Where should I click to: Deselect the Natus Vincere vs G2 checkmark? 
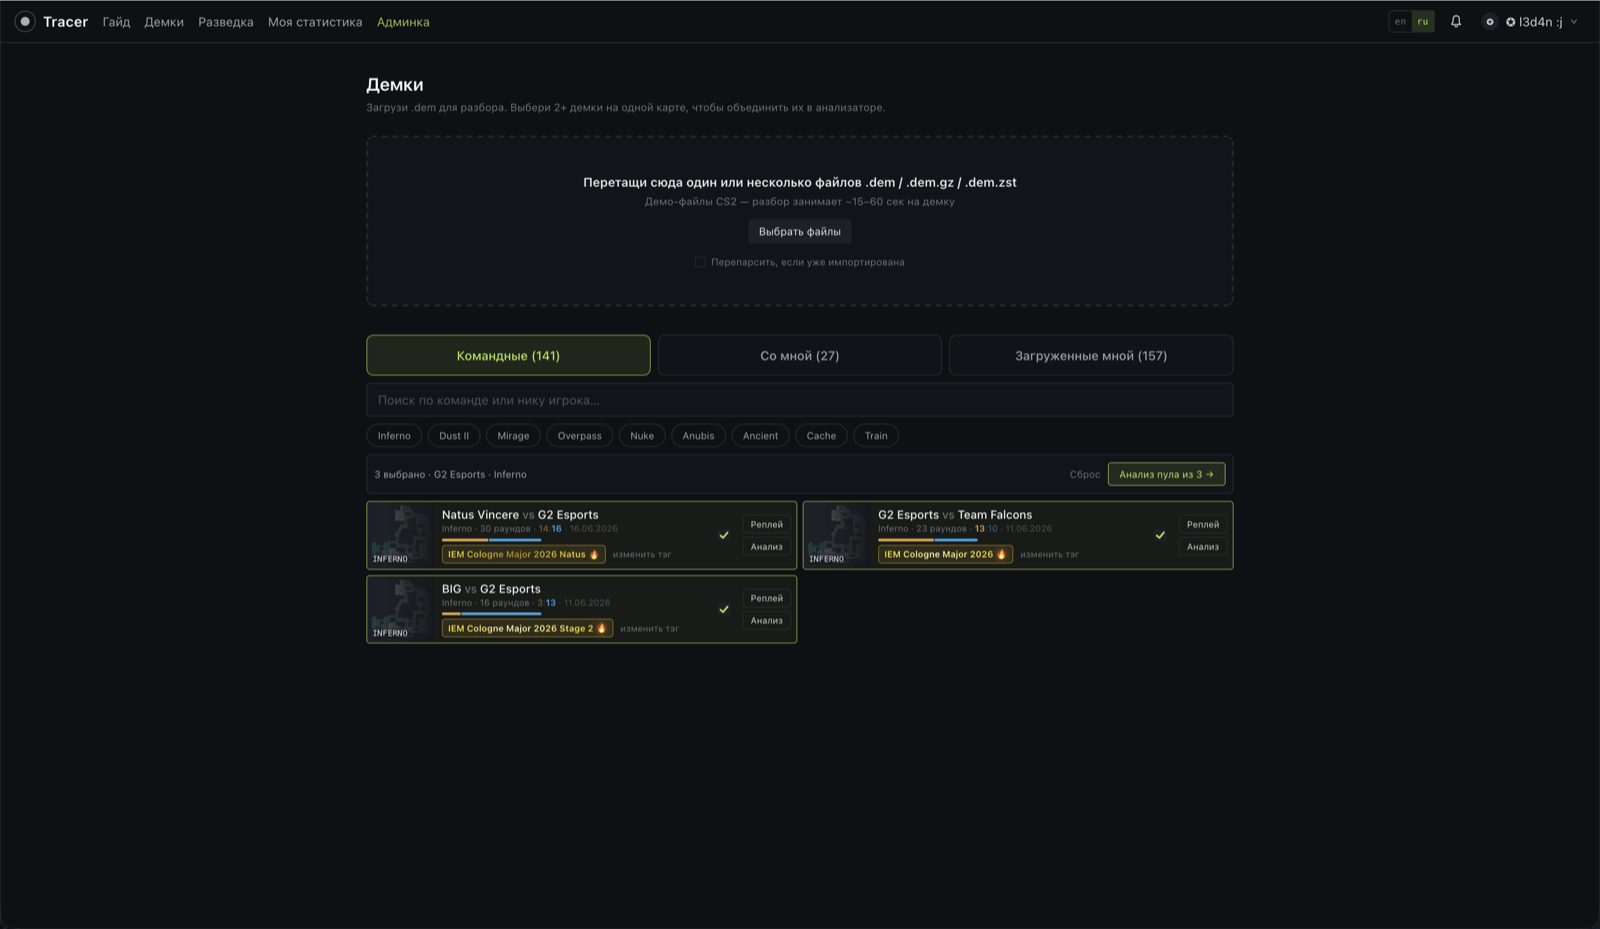pos(724,535)
